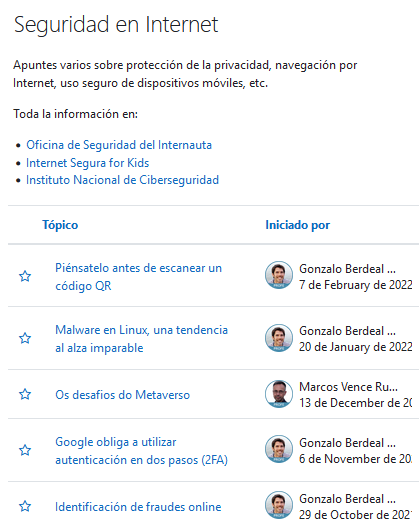Open Marcos Vence Ru... author name
The height and width of the screenshot is (529, 419).
point(348,387)
